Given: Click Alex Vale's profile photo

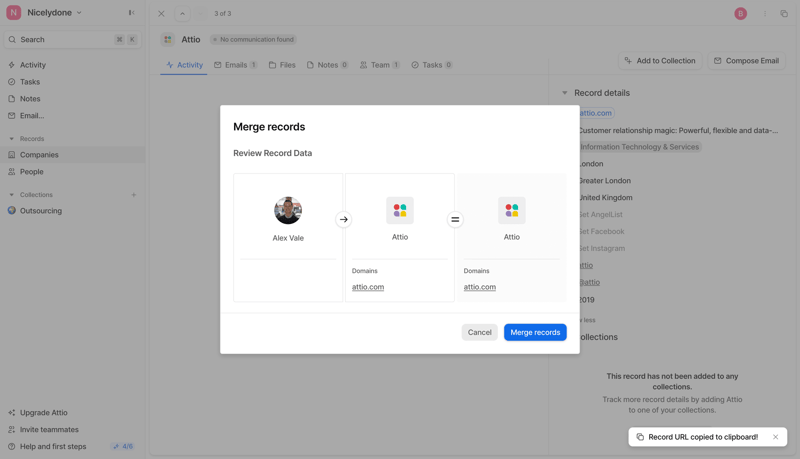Looking at the screenshot, I should point(288,210).
